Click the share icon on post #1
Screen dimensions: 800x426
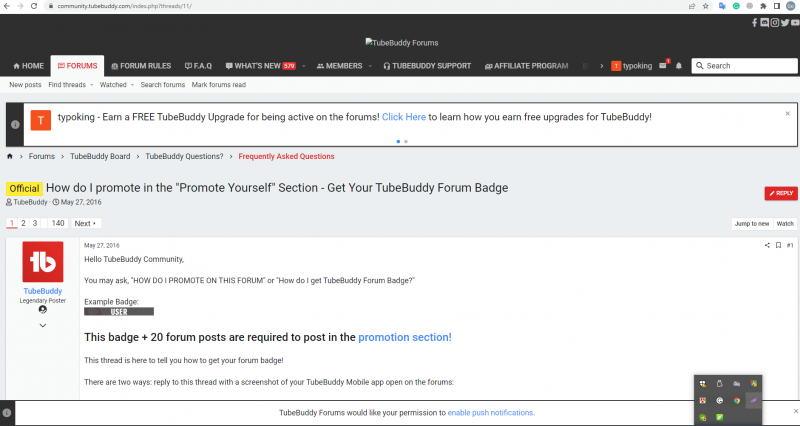coord(768,245)
